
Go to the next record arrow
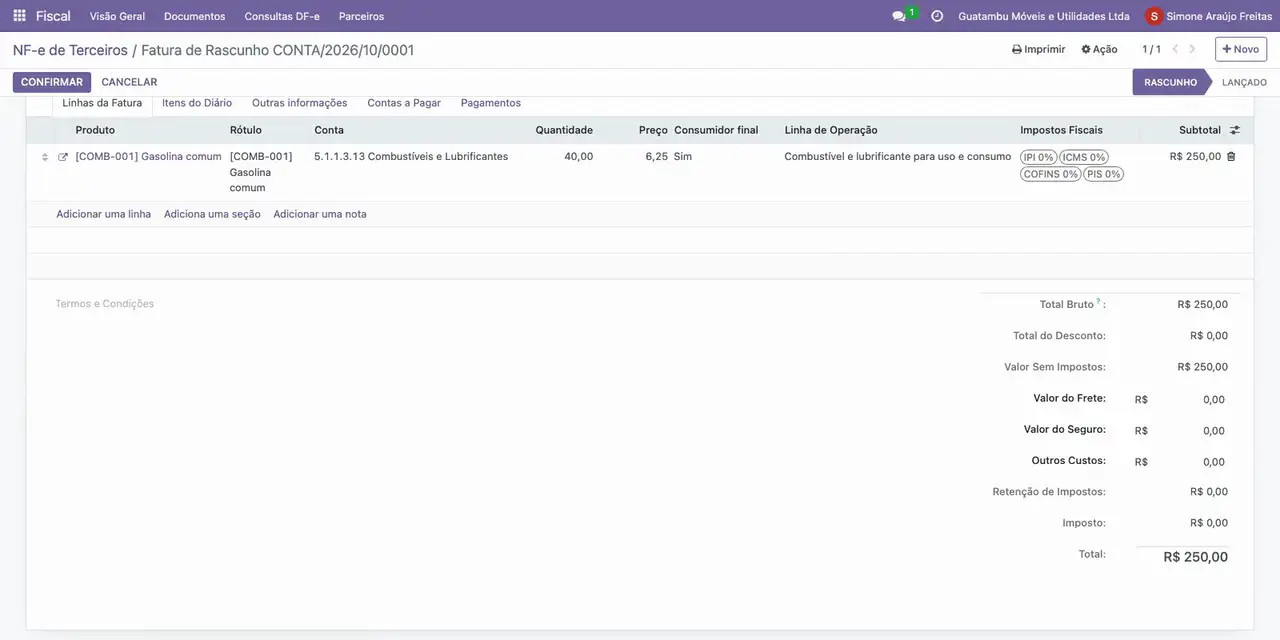click(1192, 49)
